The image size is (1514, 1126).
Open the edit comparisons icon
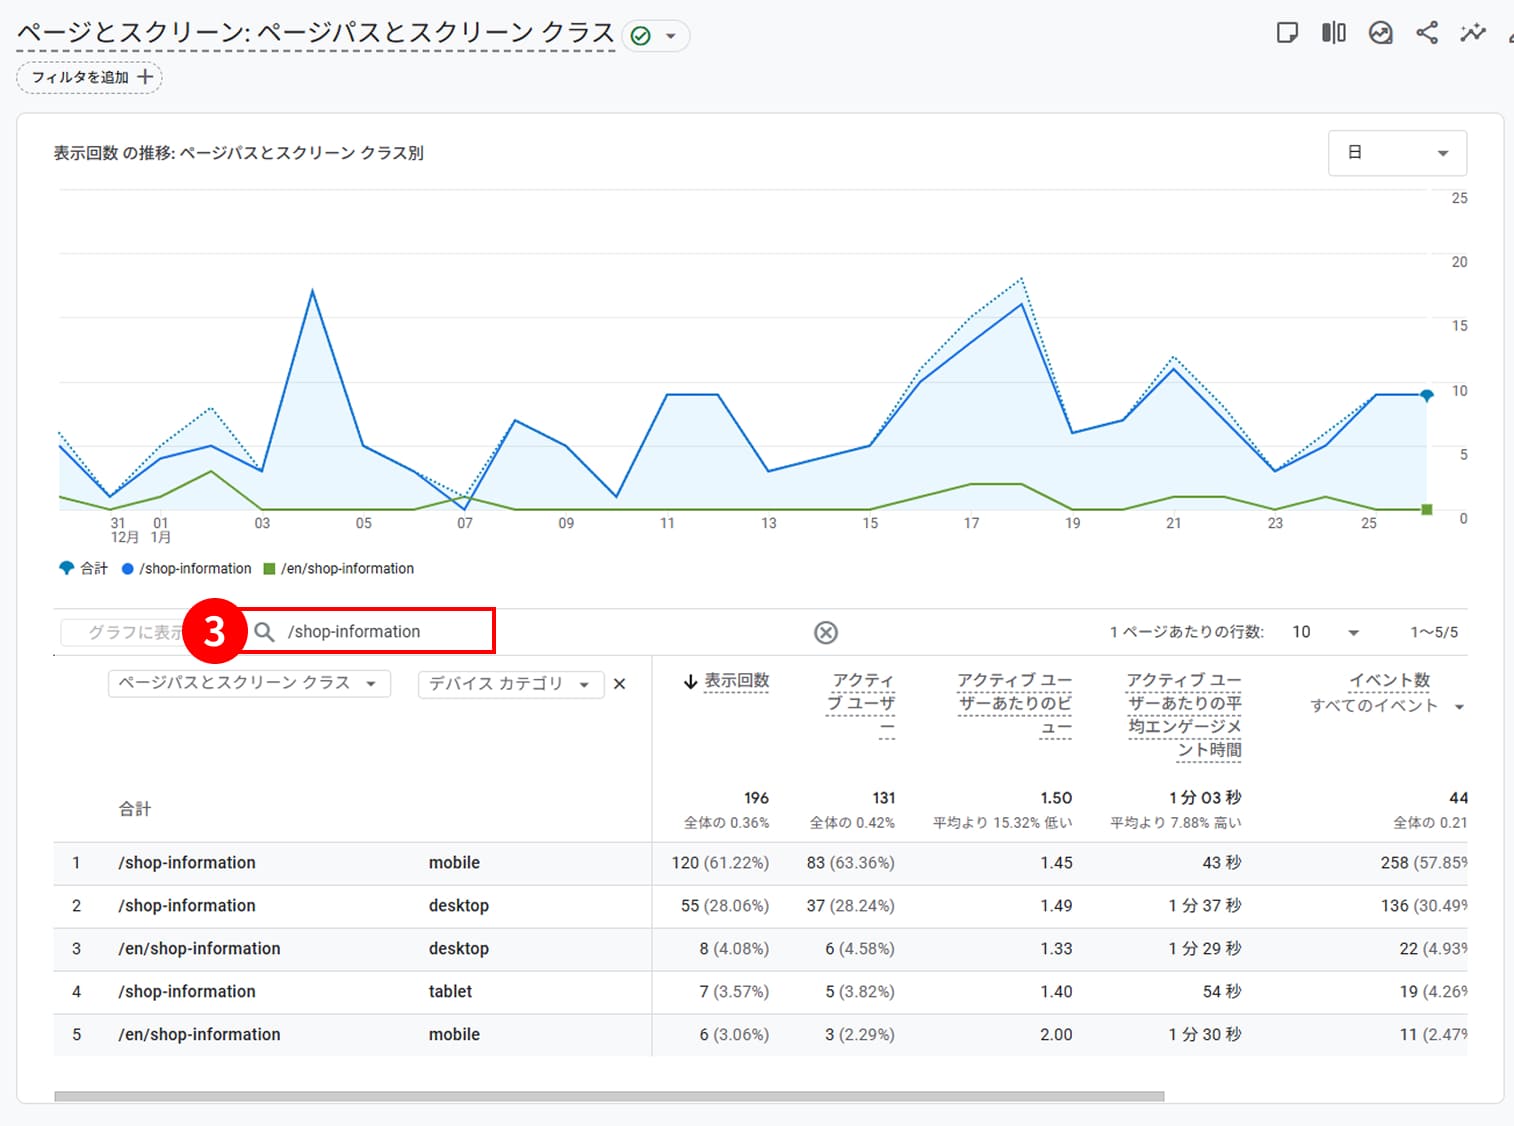[x=1333, y=33]
